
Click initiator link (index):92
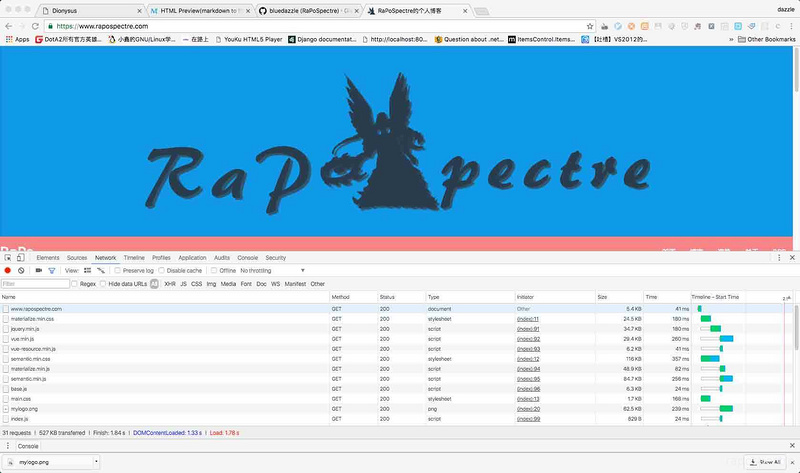528,339
